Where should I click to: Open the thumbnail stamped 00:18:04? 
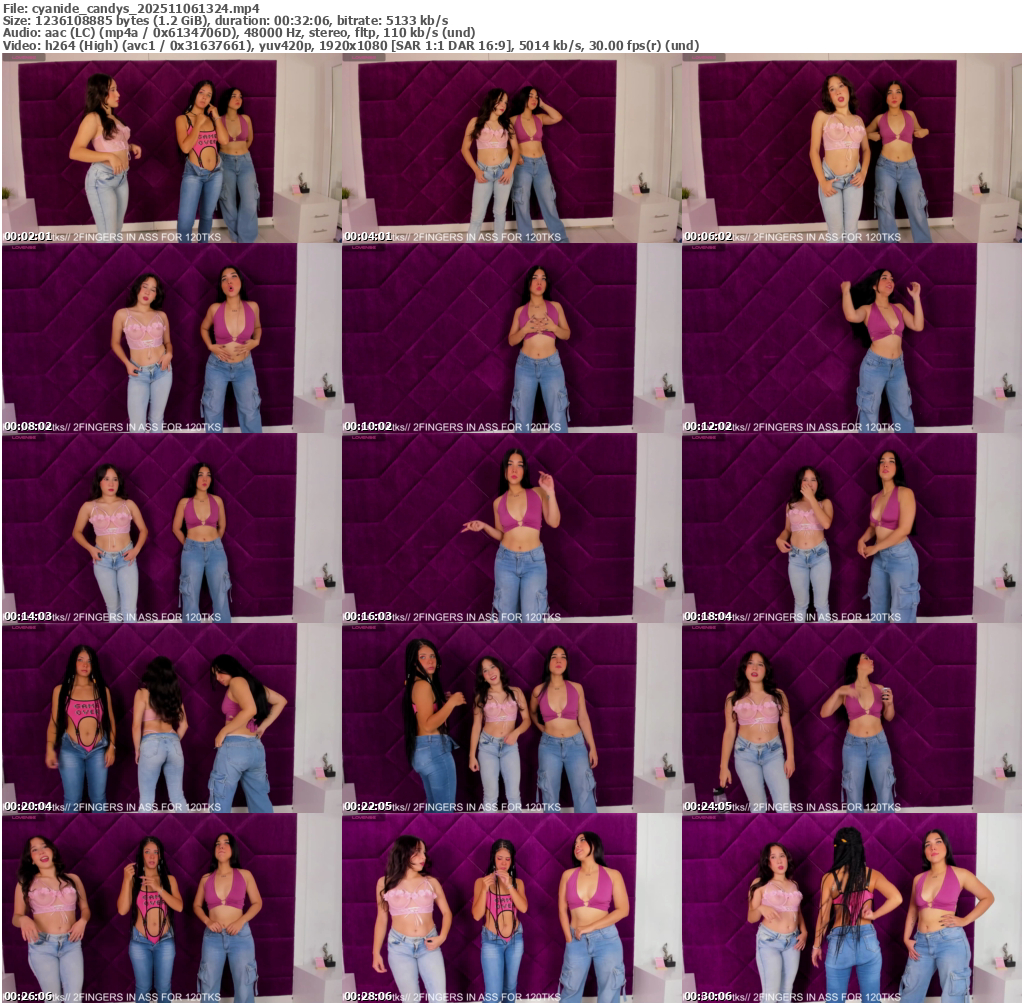pos(852,528)
